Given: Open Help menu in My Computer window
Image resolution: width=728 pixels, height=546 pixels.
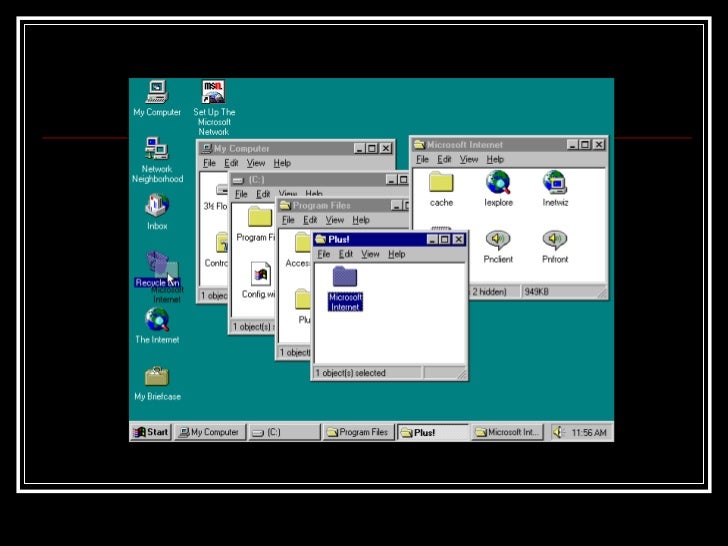Looking at the screenshot, I should (282, 163).
